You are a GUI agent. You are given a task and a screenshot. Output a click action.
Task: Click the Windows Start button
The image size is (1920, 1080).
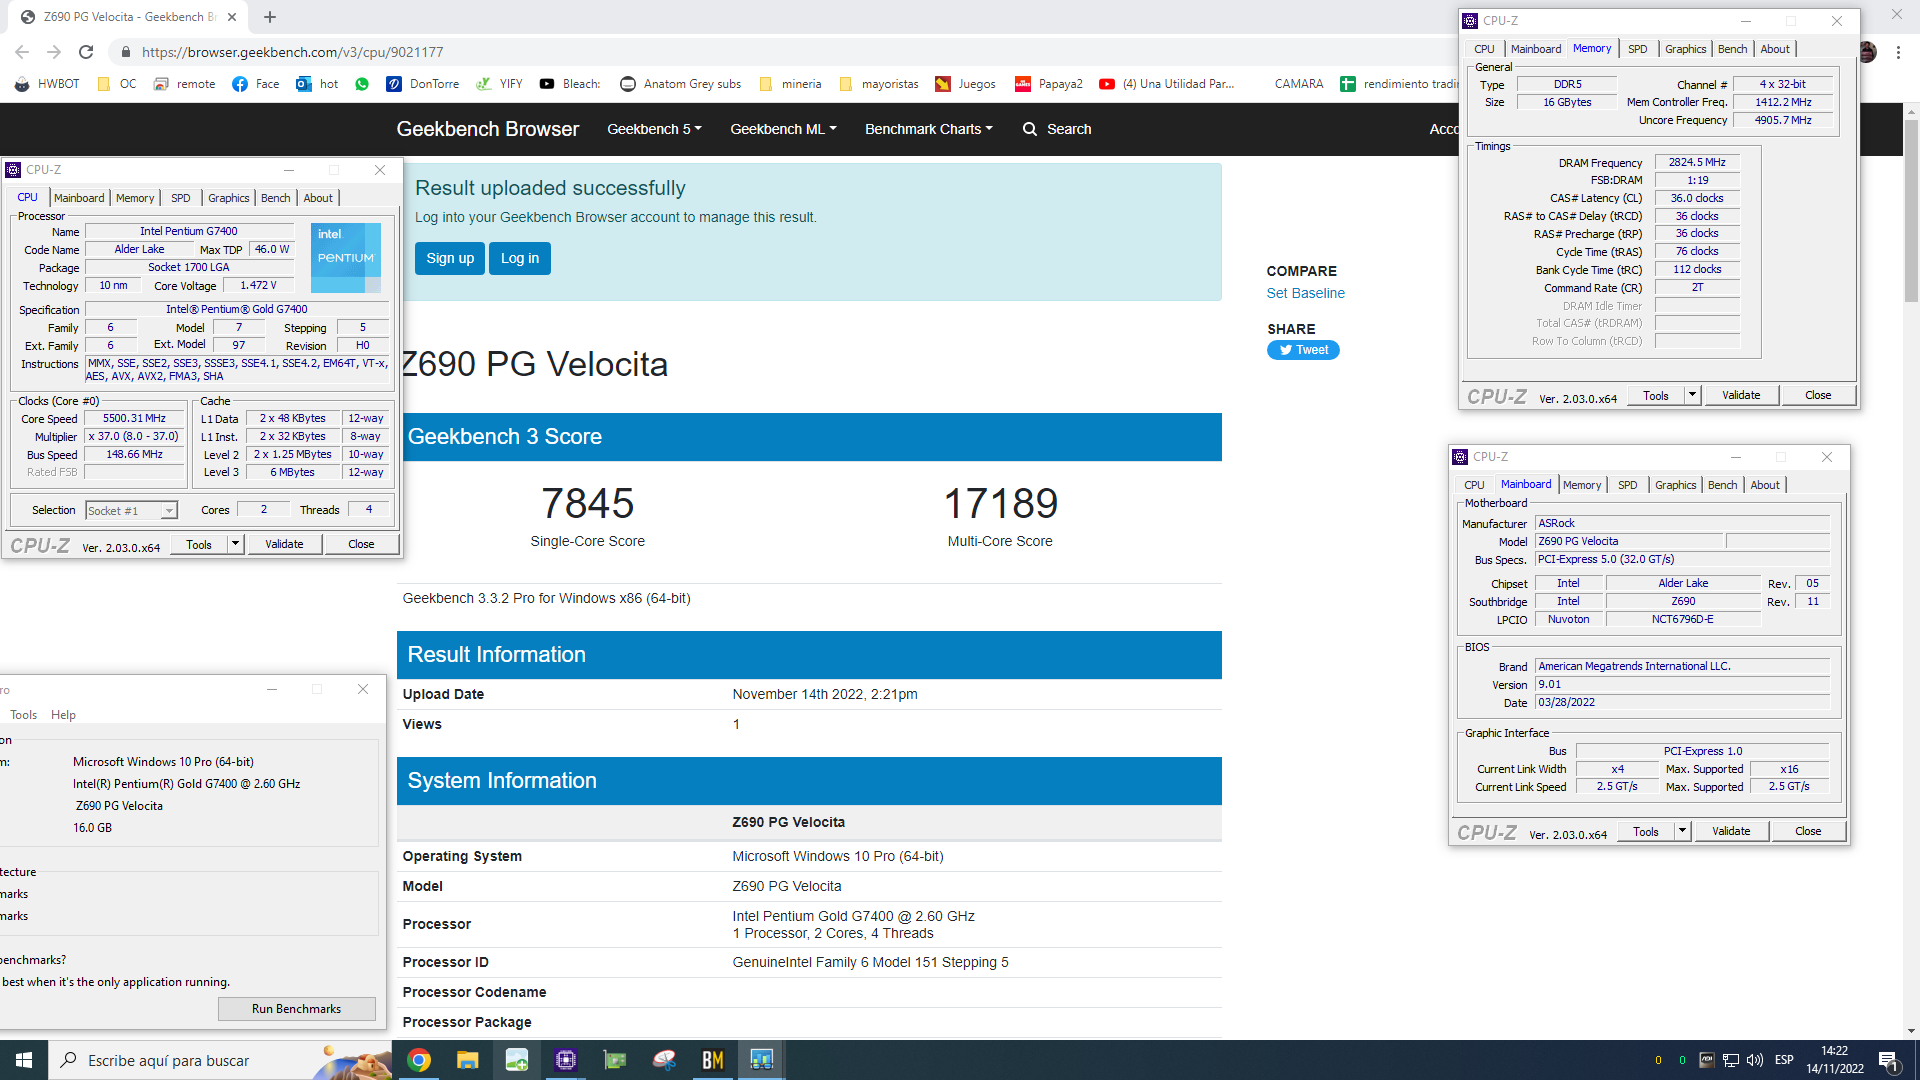(x=24, y=1060)
